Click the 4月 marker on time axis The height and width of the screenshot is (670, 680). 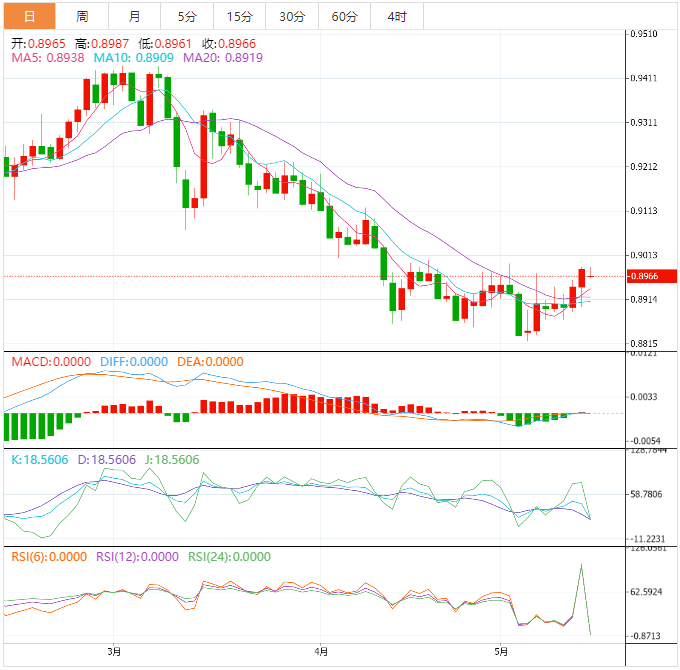tap(321, 652)
